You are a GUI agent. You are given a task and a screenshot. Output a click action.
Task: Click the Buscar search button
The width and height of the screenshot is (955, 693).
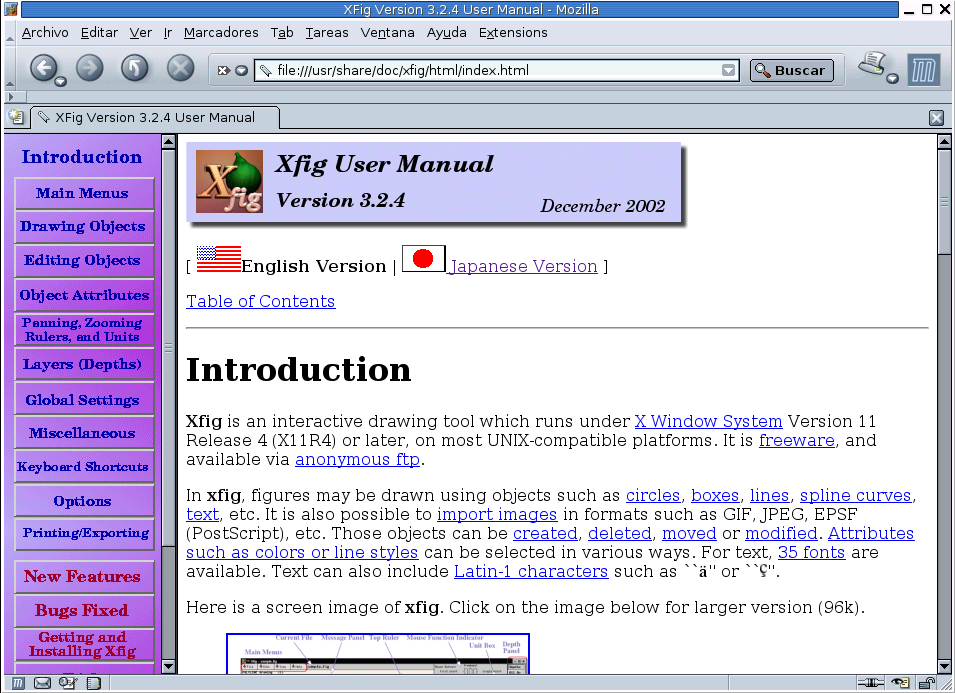click(791, 70)
